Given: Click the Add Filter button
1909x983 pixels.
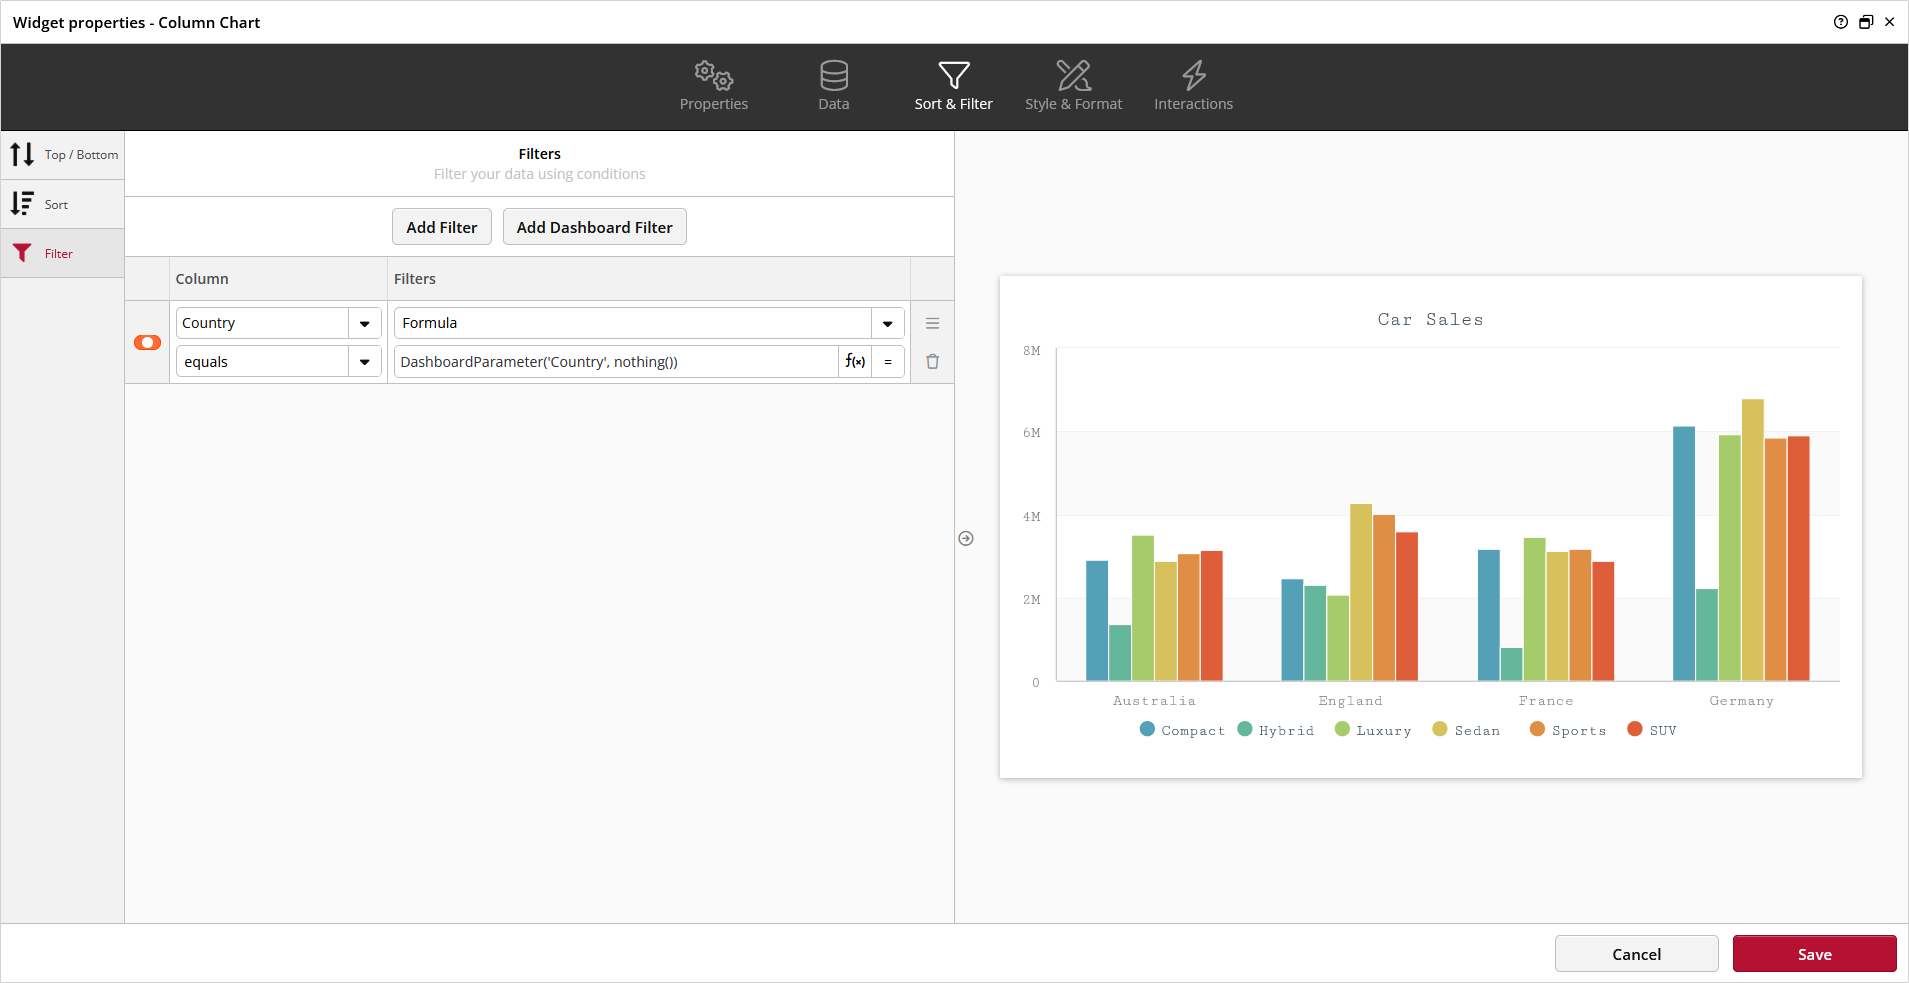Looking at the screenshot, I should 442,227.
